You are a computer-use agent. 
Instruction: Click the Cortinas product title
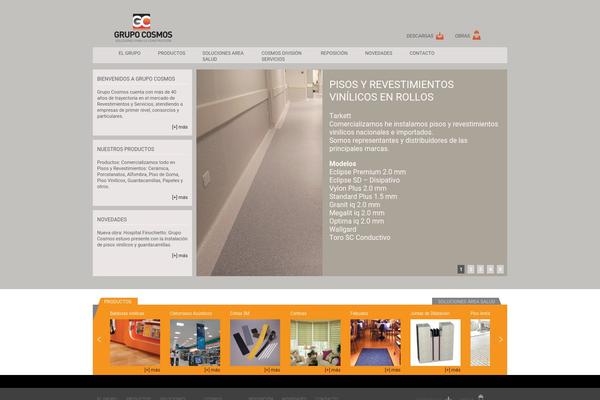pos(298,313)
